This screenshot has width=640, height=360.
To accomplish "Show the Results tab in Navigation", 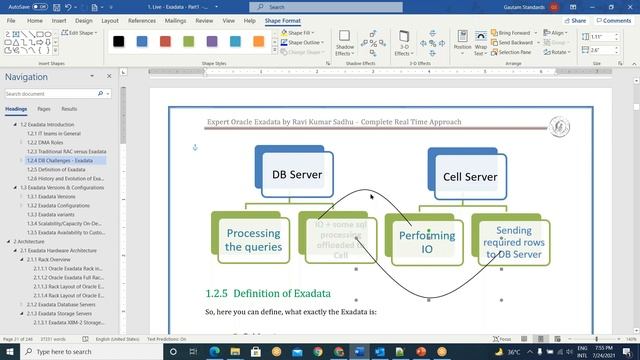I will click(69, 109).
